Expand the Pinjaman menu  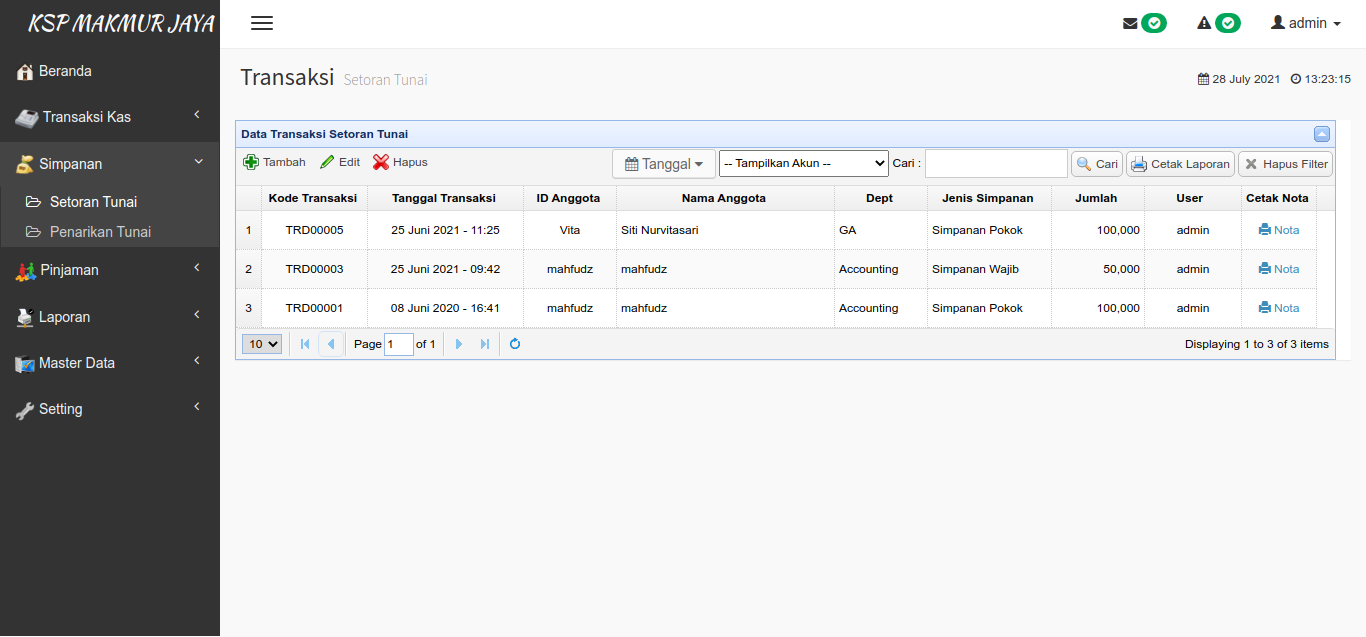[110, 270]
